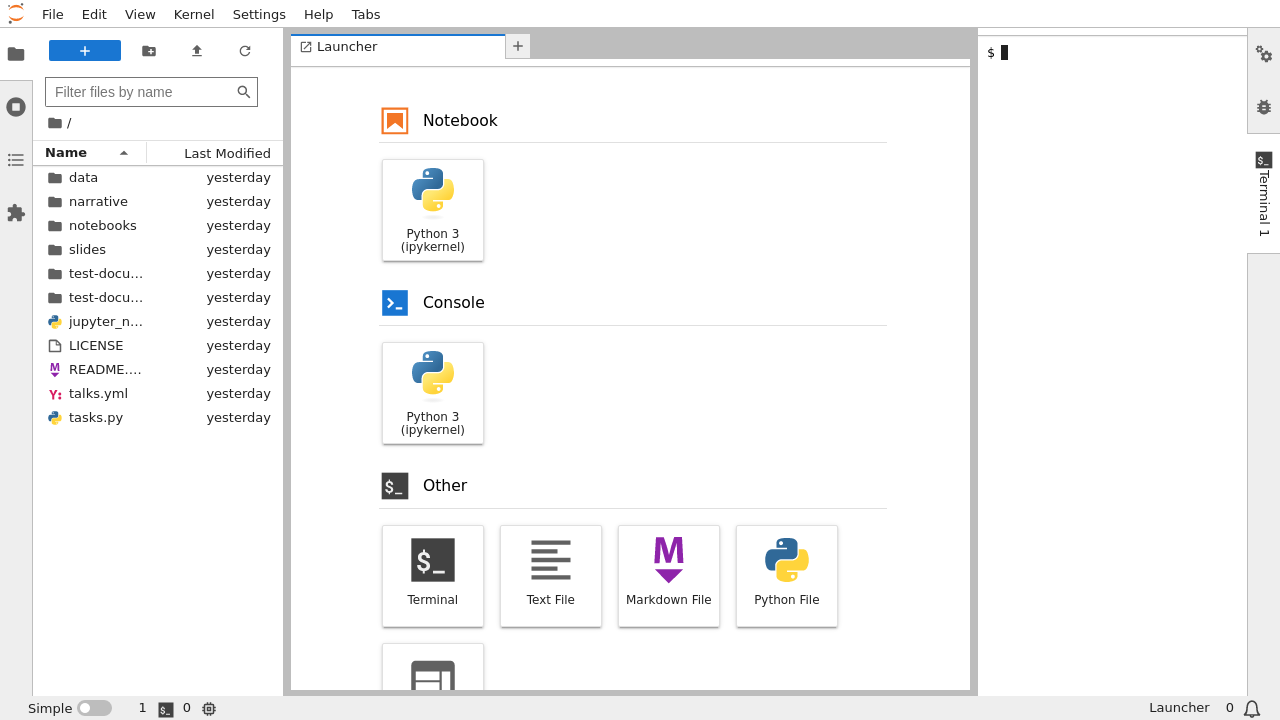This screenshot has width=1280, height=720.
Task: Toggle the Simple interface mode switch
Action: pos(94,708)
